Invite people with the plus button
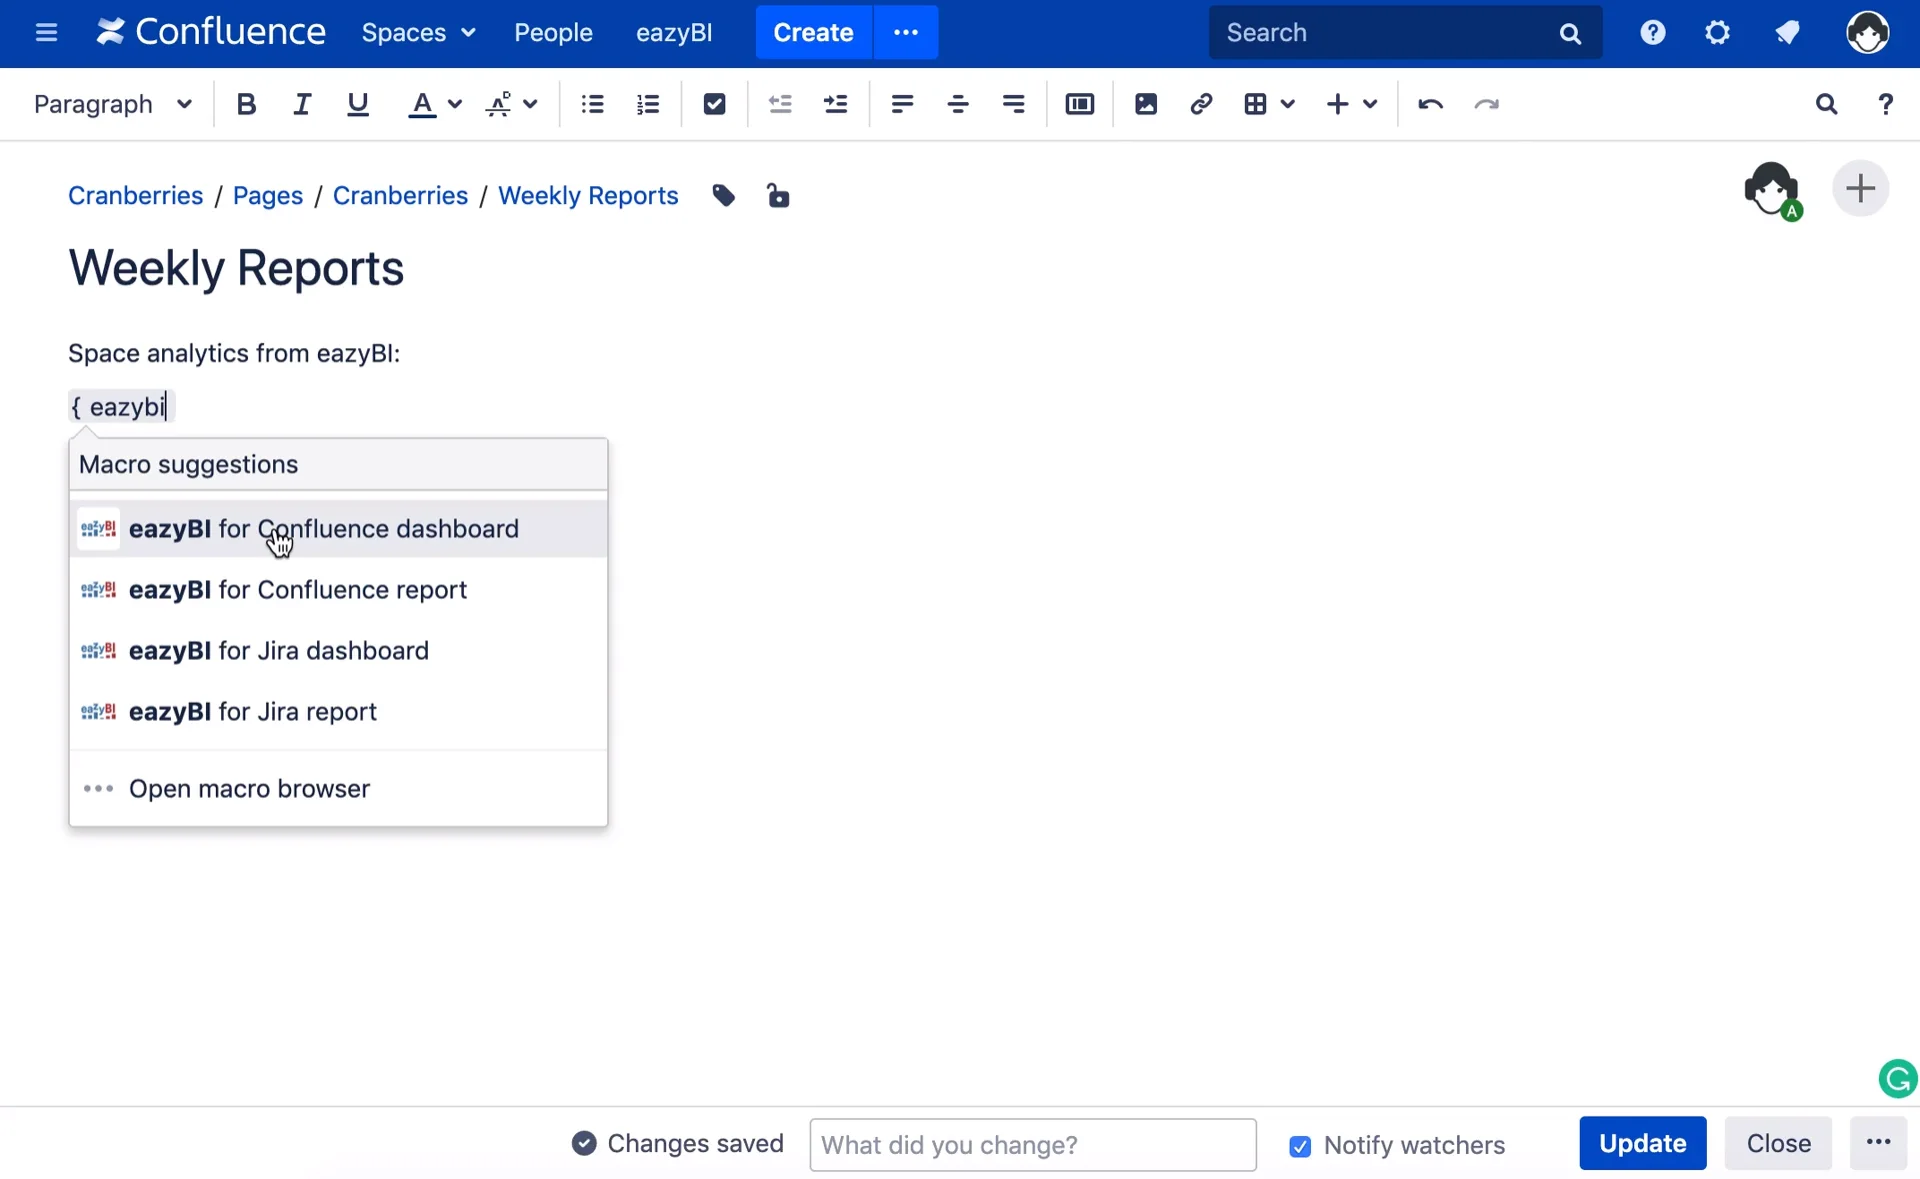Viewport: 1920px width, 1179px height. pyautogui.click(x=1860, y=188)
